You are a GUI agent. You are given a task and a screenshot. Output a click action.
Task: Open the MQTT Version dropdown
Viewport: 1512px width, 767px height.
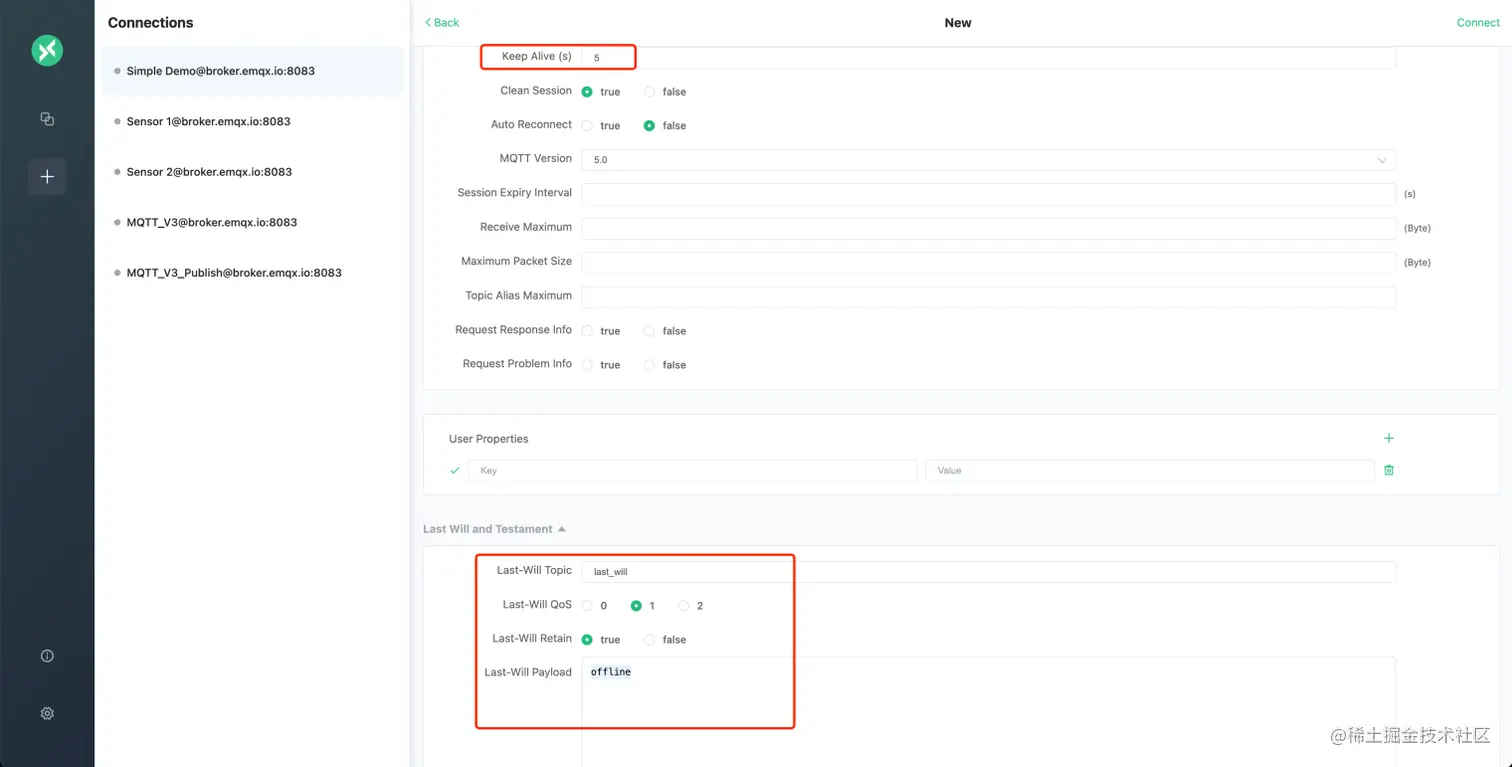[988, 160]
